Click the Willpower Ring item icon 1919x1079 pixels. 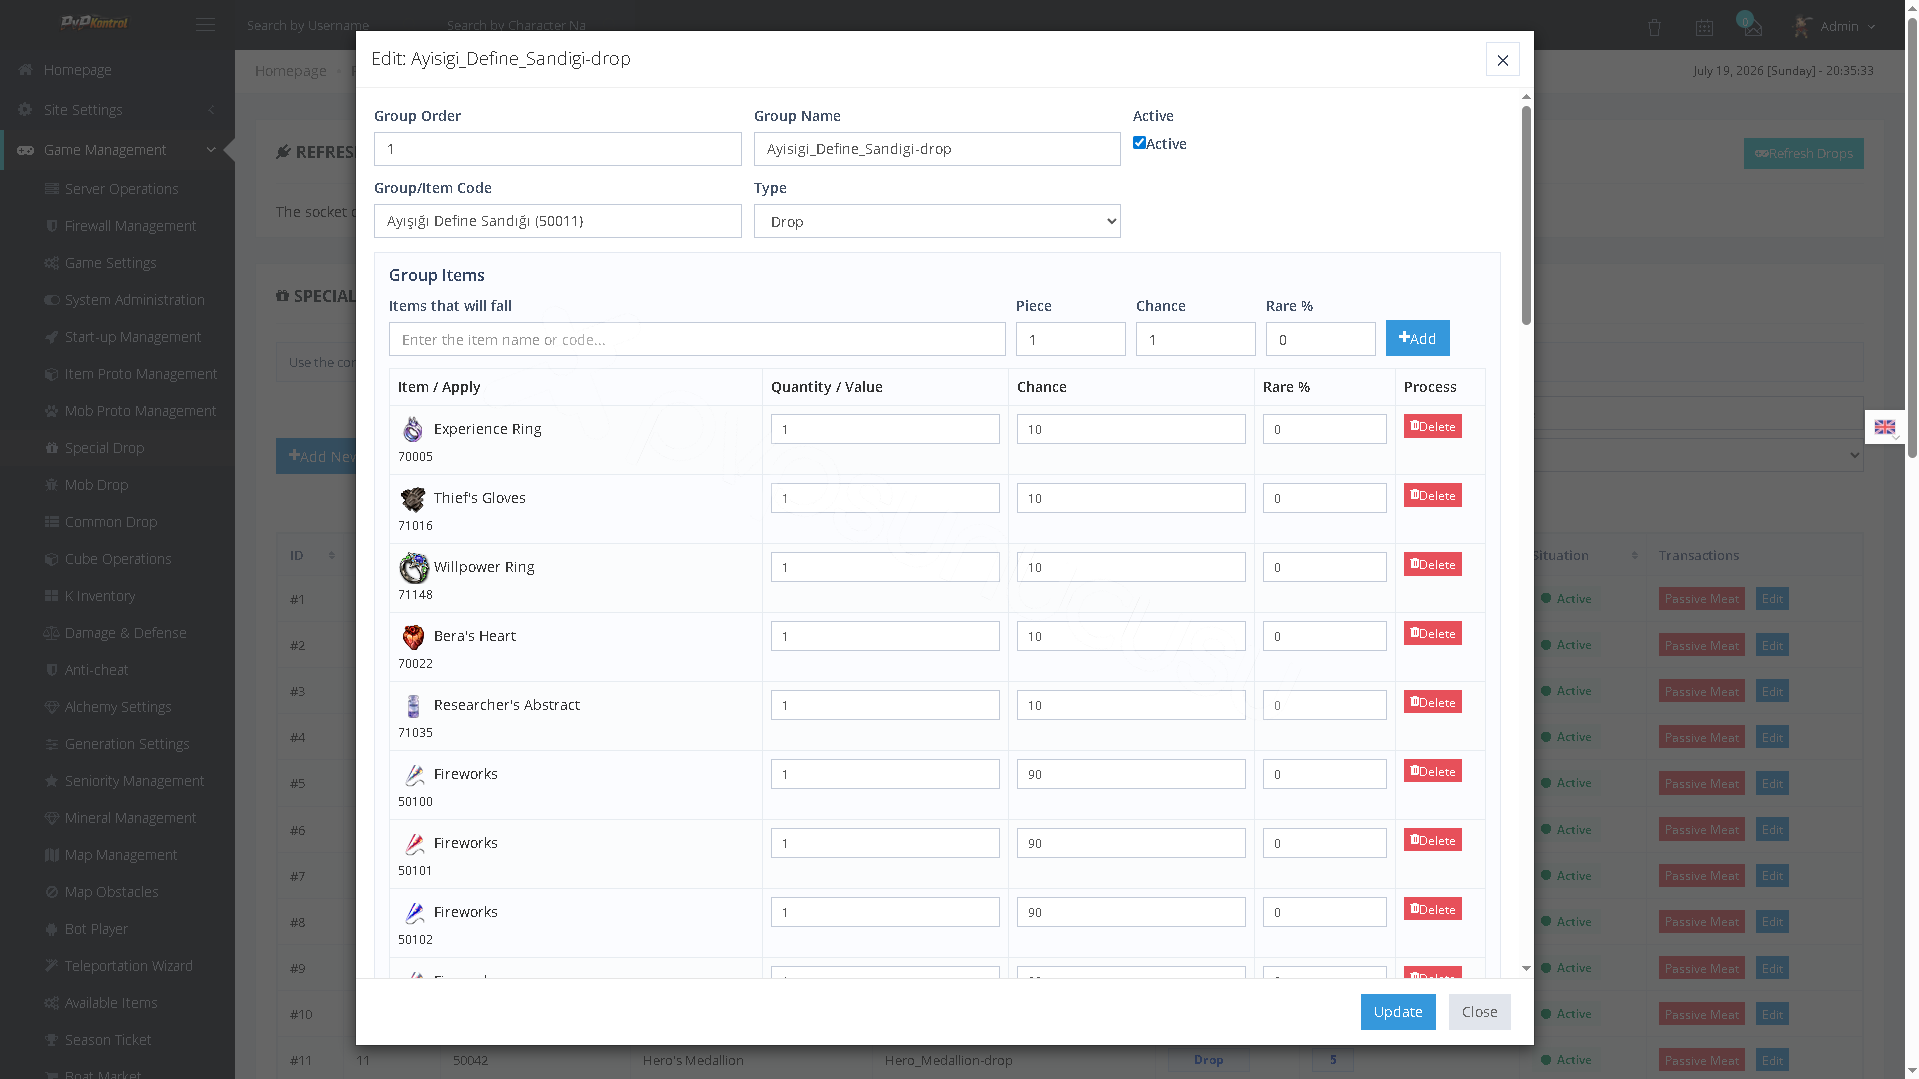click(x=413, y=567)
